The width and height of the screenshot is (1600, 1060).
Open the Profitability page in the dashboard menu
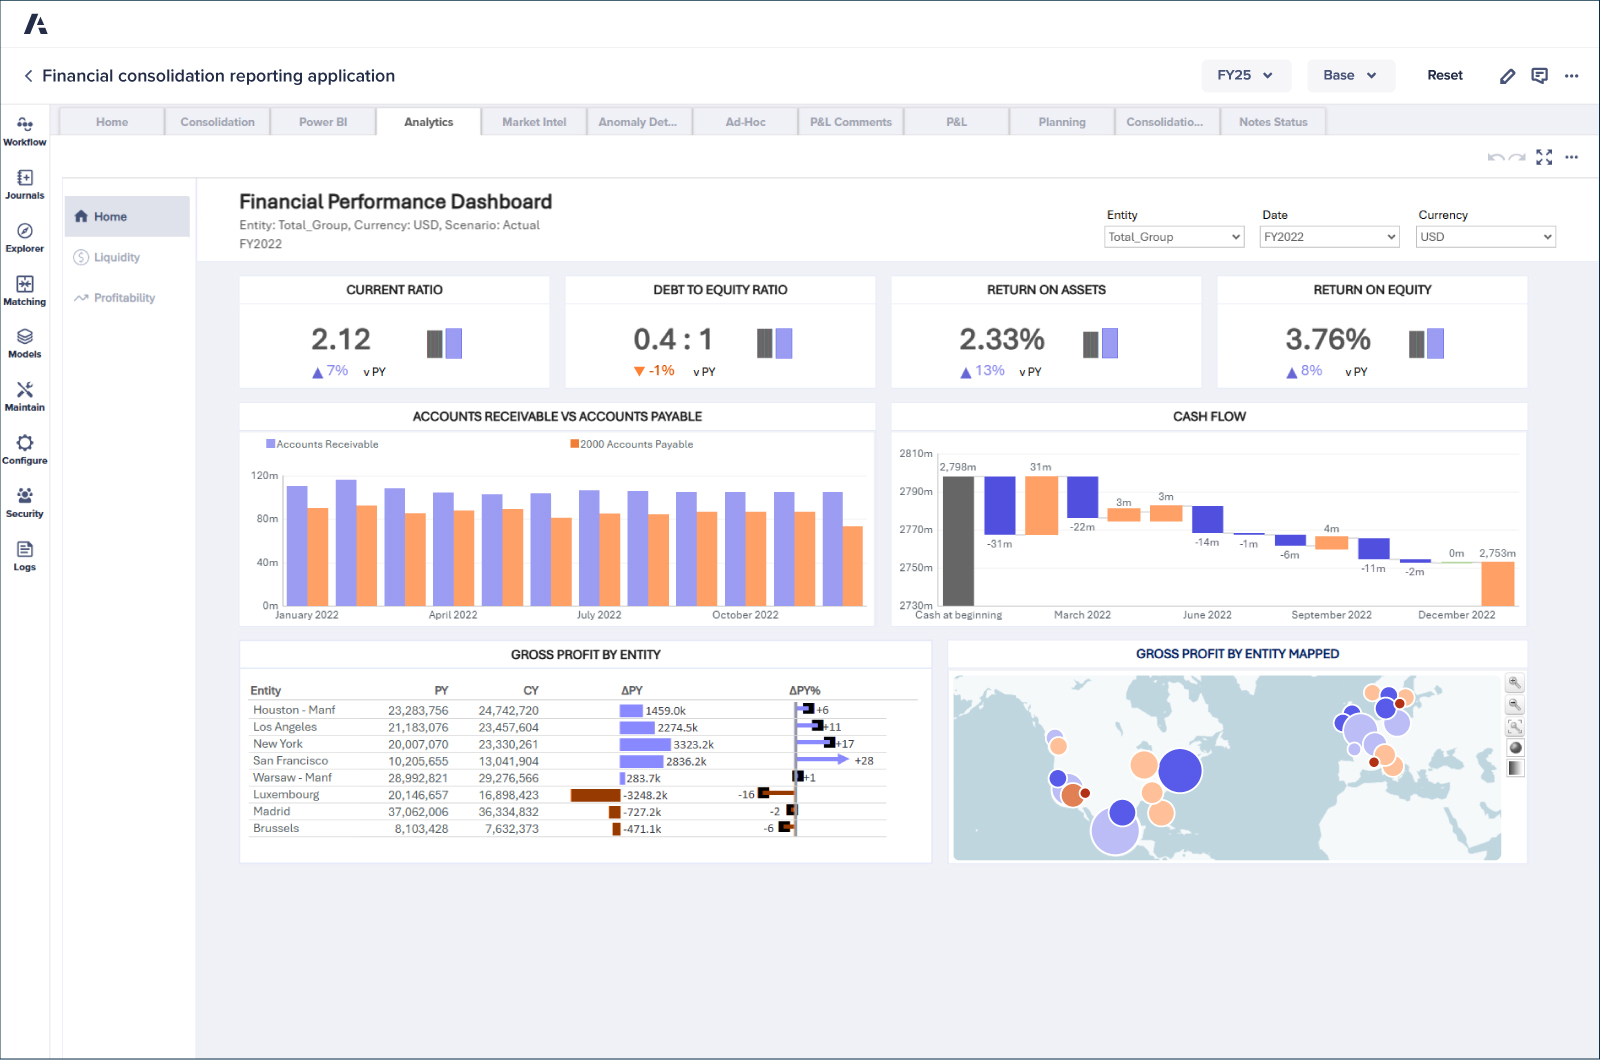pos(123,297)
